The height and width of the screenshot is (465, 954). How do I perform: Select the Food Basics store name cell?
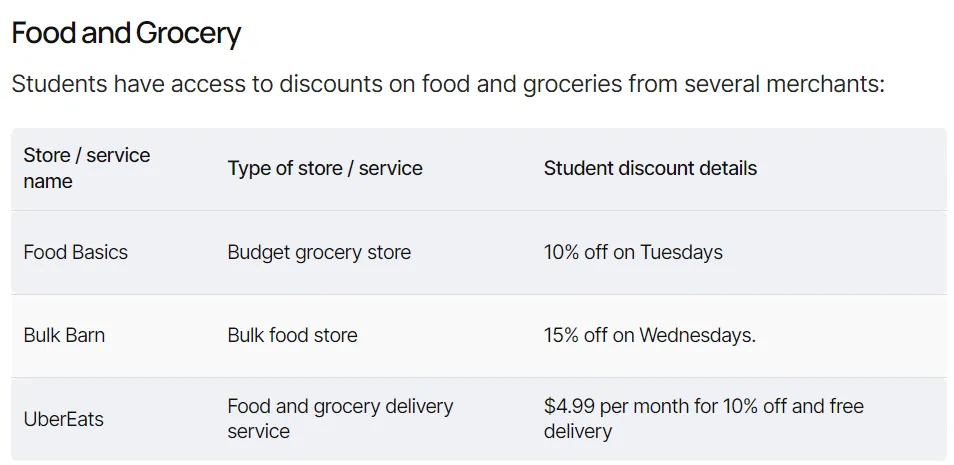pyautogui.click(x=76, y=252)
